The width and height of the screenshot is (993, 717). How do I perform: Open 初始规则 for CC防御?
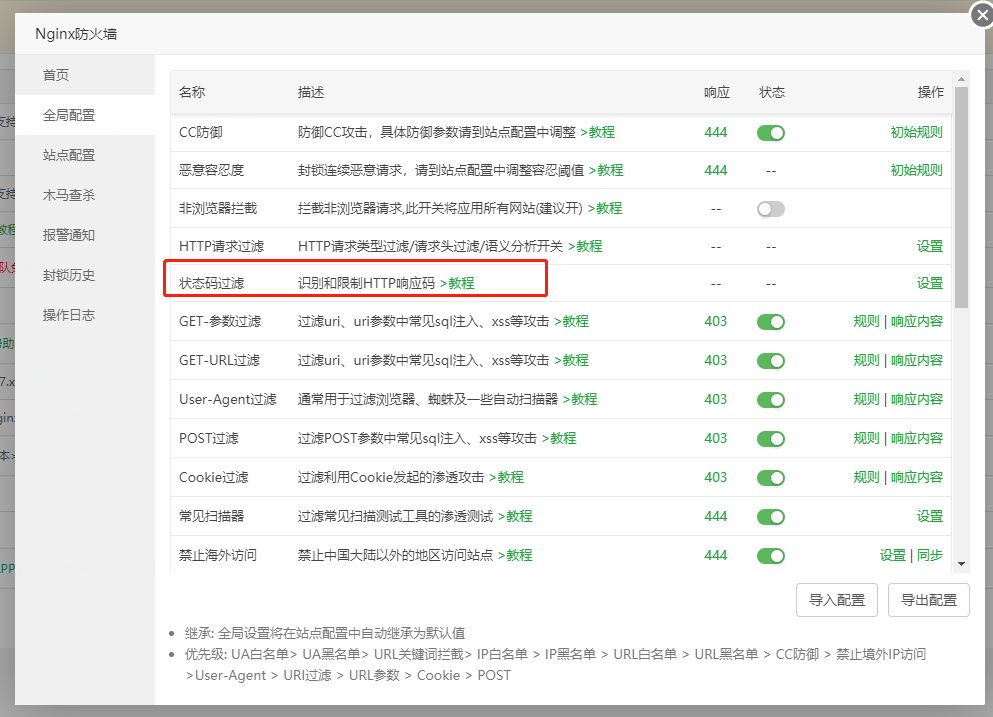916,132
